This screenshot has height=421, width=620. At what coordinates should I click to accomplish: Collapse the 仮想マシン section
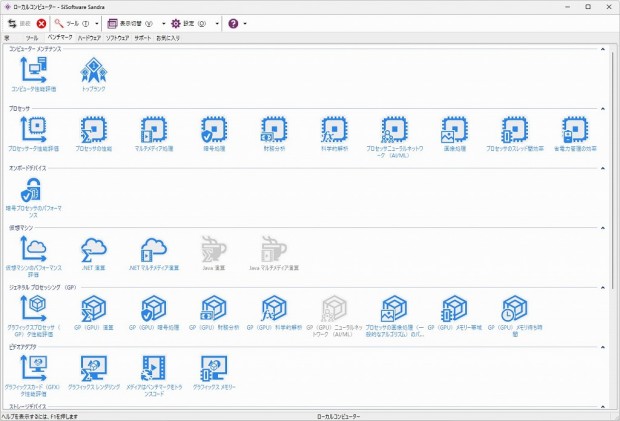(604, 227)
